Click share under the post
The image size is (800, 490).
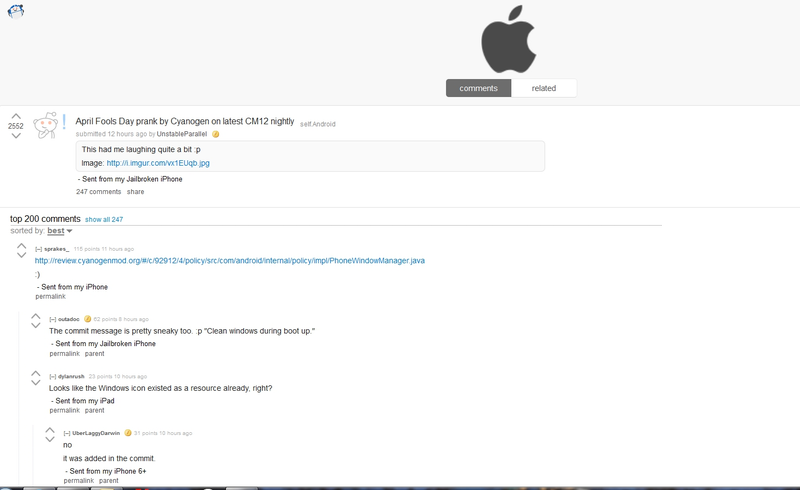135,192
